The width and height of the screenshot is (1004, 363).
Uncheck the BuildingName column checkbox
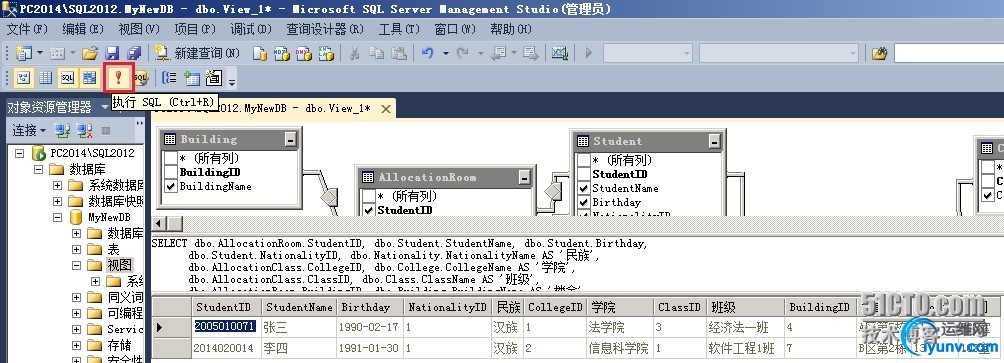click(x=170, y=186)
